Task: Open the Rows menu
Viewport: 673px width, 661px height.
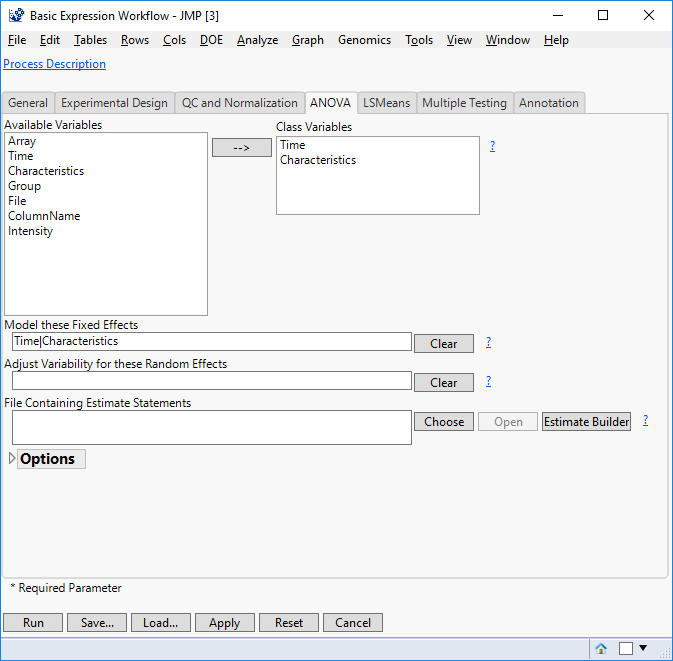Action: pos(135,40)
